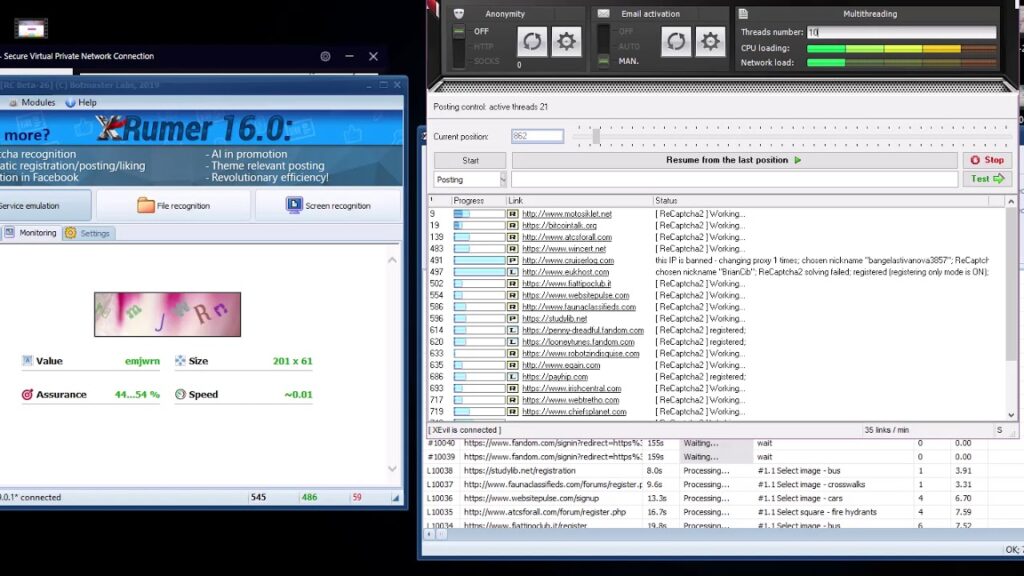1024x576 pixels.
Task: Click the up arrow in the monitoring panel
Action: [392, 260]
